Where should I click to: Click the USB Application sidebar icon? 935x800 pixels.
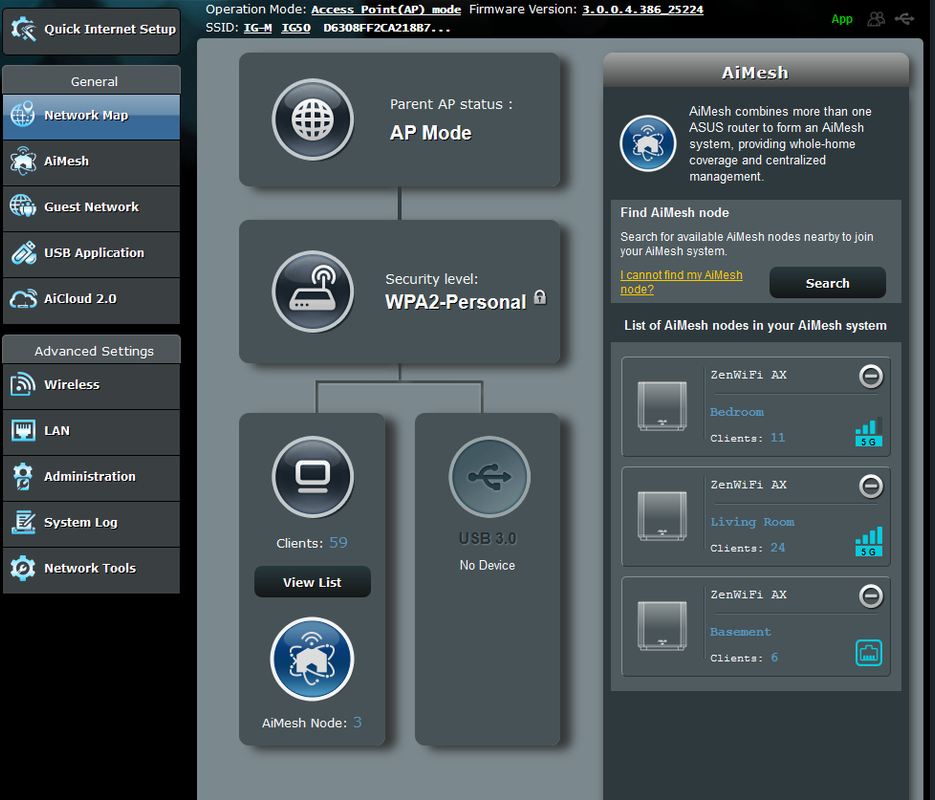coord(23,253)
